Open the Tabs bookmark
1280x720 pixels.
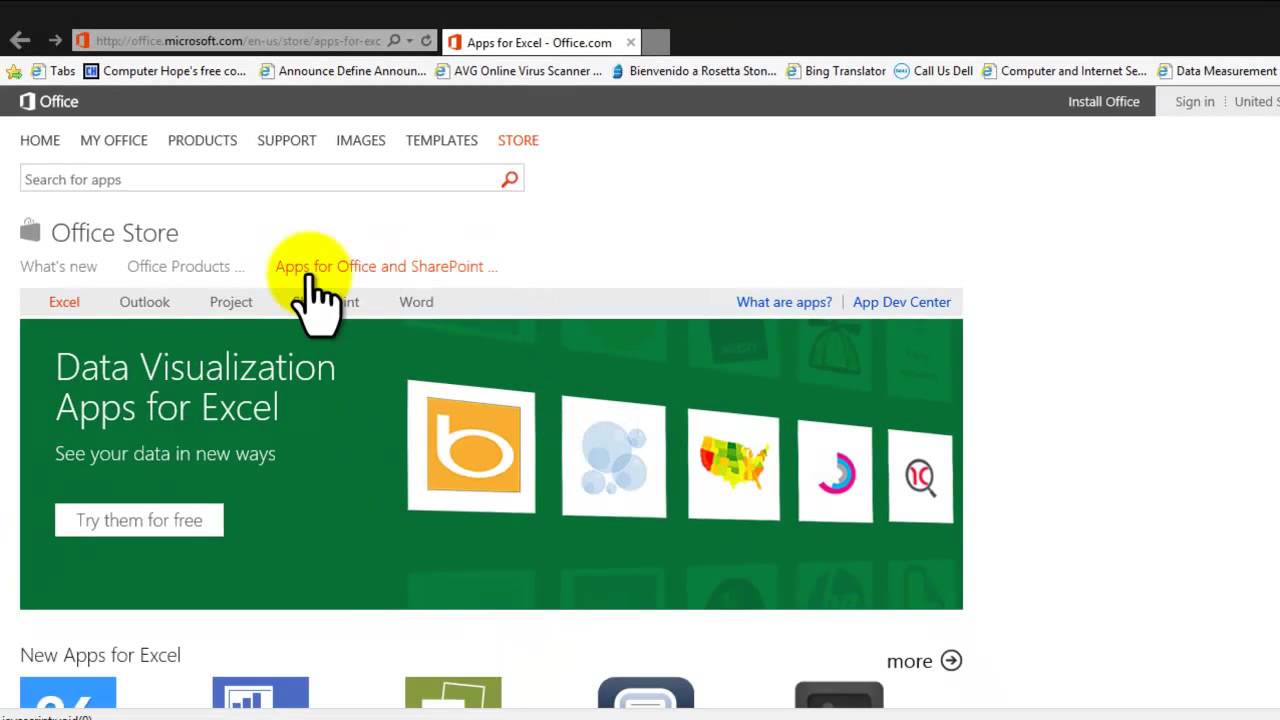pyautogui.click(x=54, y=71)
